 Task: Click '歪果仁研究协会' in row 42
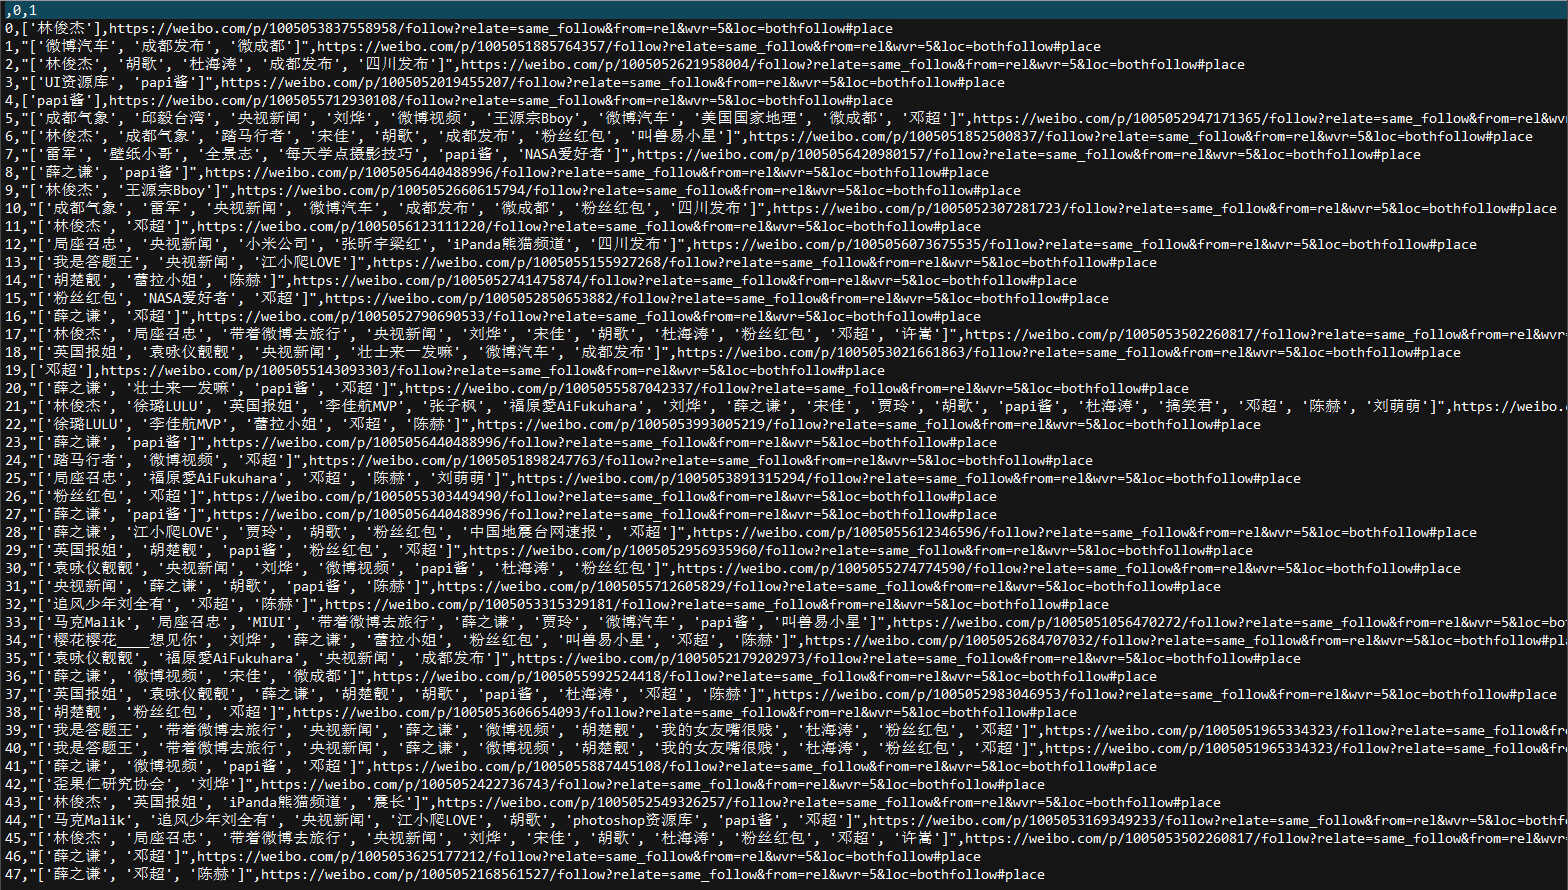click(x=109, y=784)
